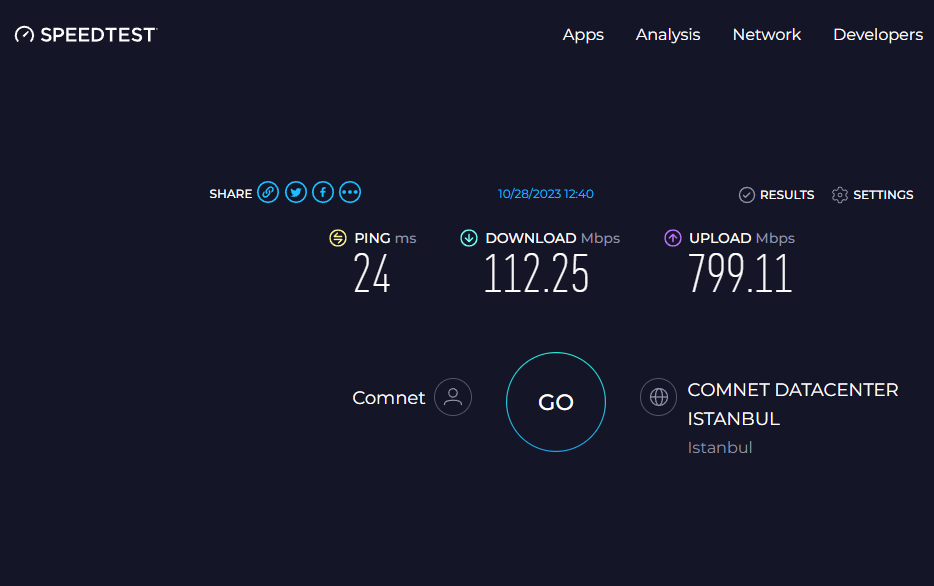Change server COMNET DATACENTER ISTANBUL
The width and height of the screenshot is (934, 586).
(792, 404)
